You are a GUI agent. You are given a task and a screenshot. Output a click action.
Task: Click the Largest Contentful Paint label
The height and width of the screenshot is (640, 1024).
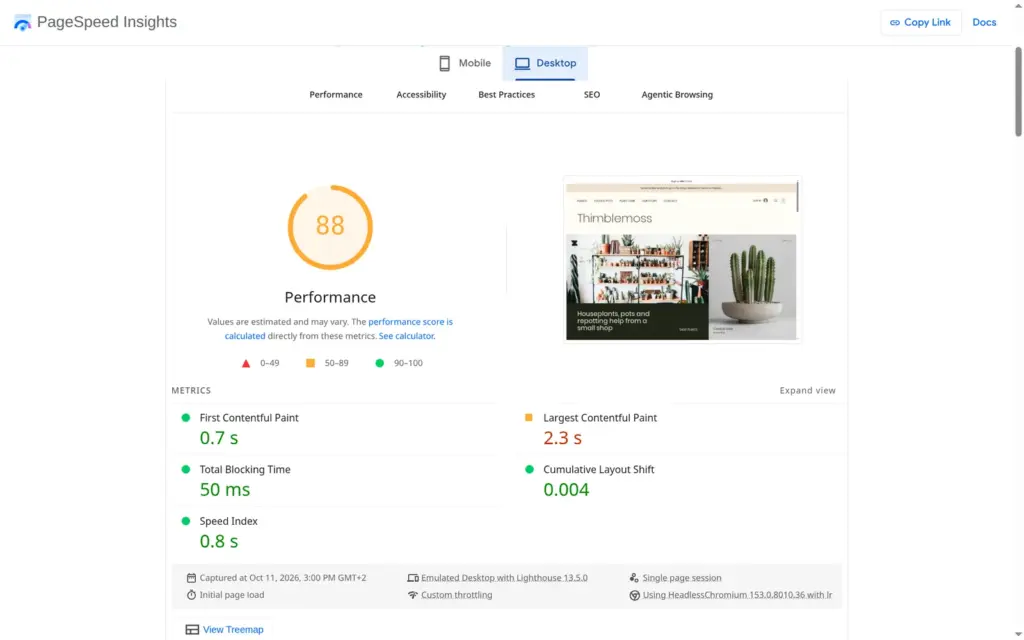click(600, 418)
